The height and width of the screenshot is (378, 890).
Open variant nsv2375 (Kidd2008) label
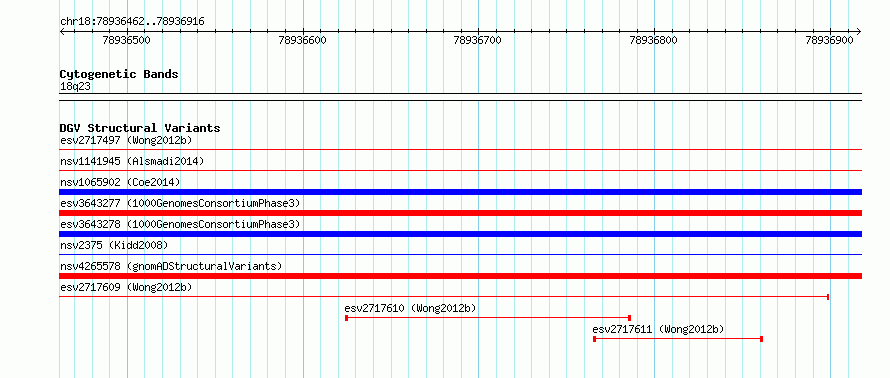coord(114,245)
